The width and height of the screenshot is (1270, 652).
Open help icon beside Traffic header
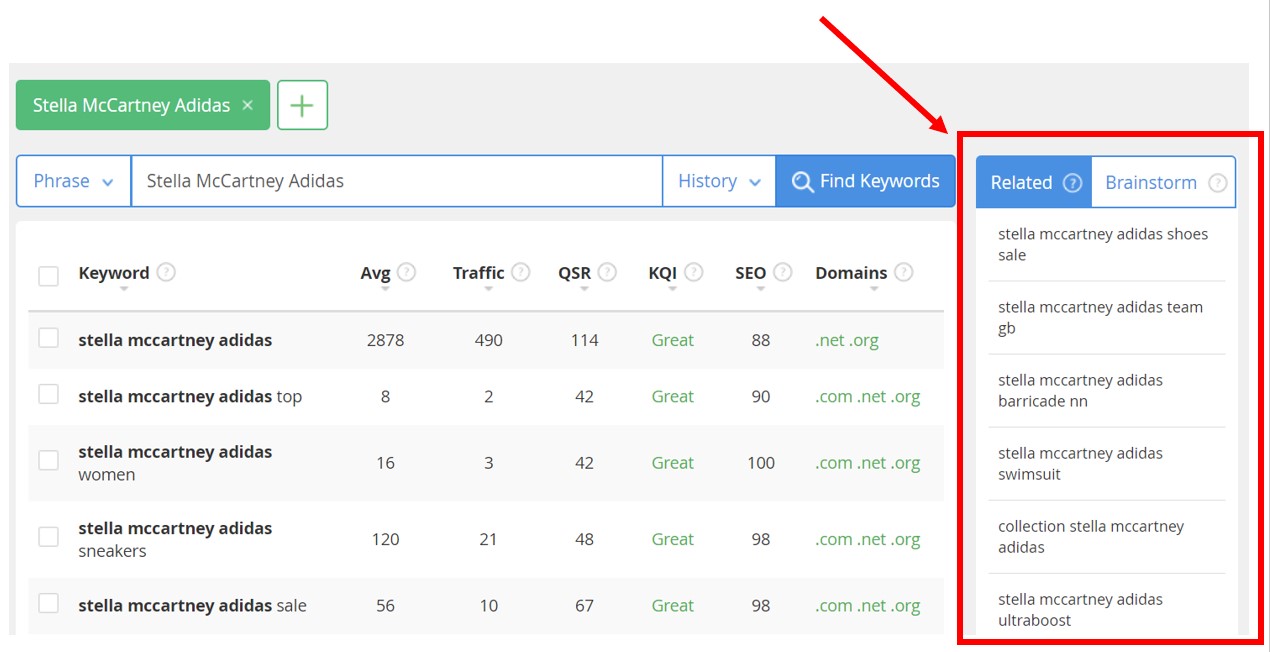(x=521, y=272)
